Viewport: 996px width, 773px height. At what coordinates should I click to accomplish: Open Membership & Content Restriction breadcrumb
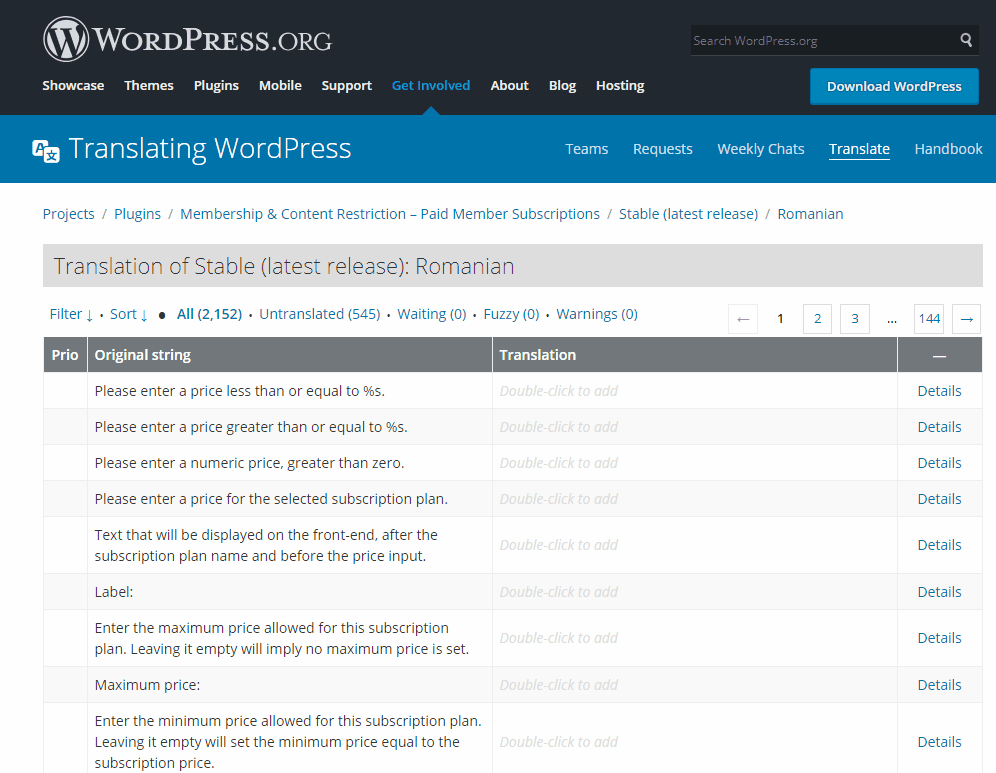389,214
